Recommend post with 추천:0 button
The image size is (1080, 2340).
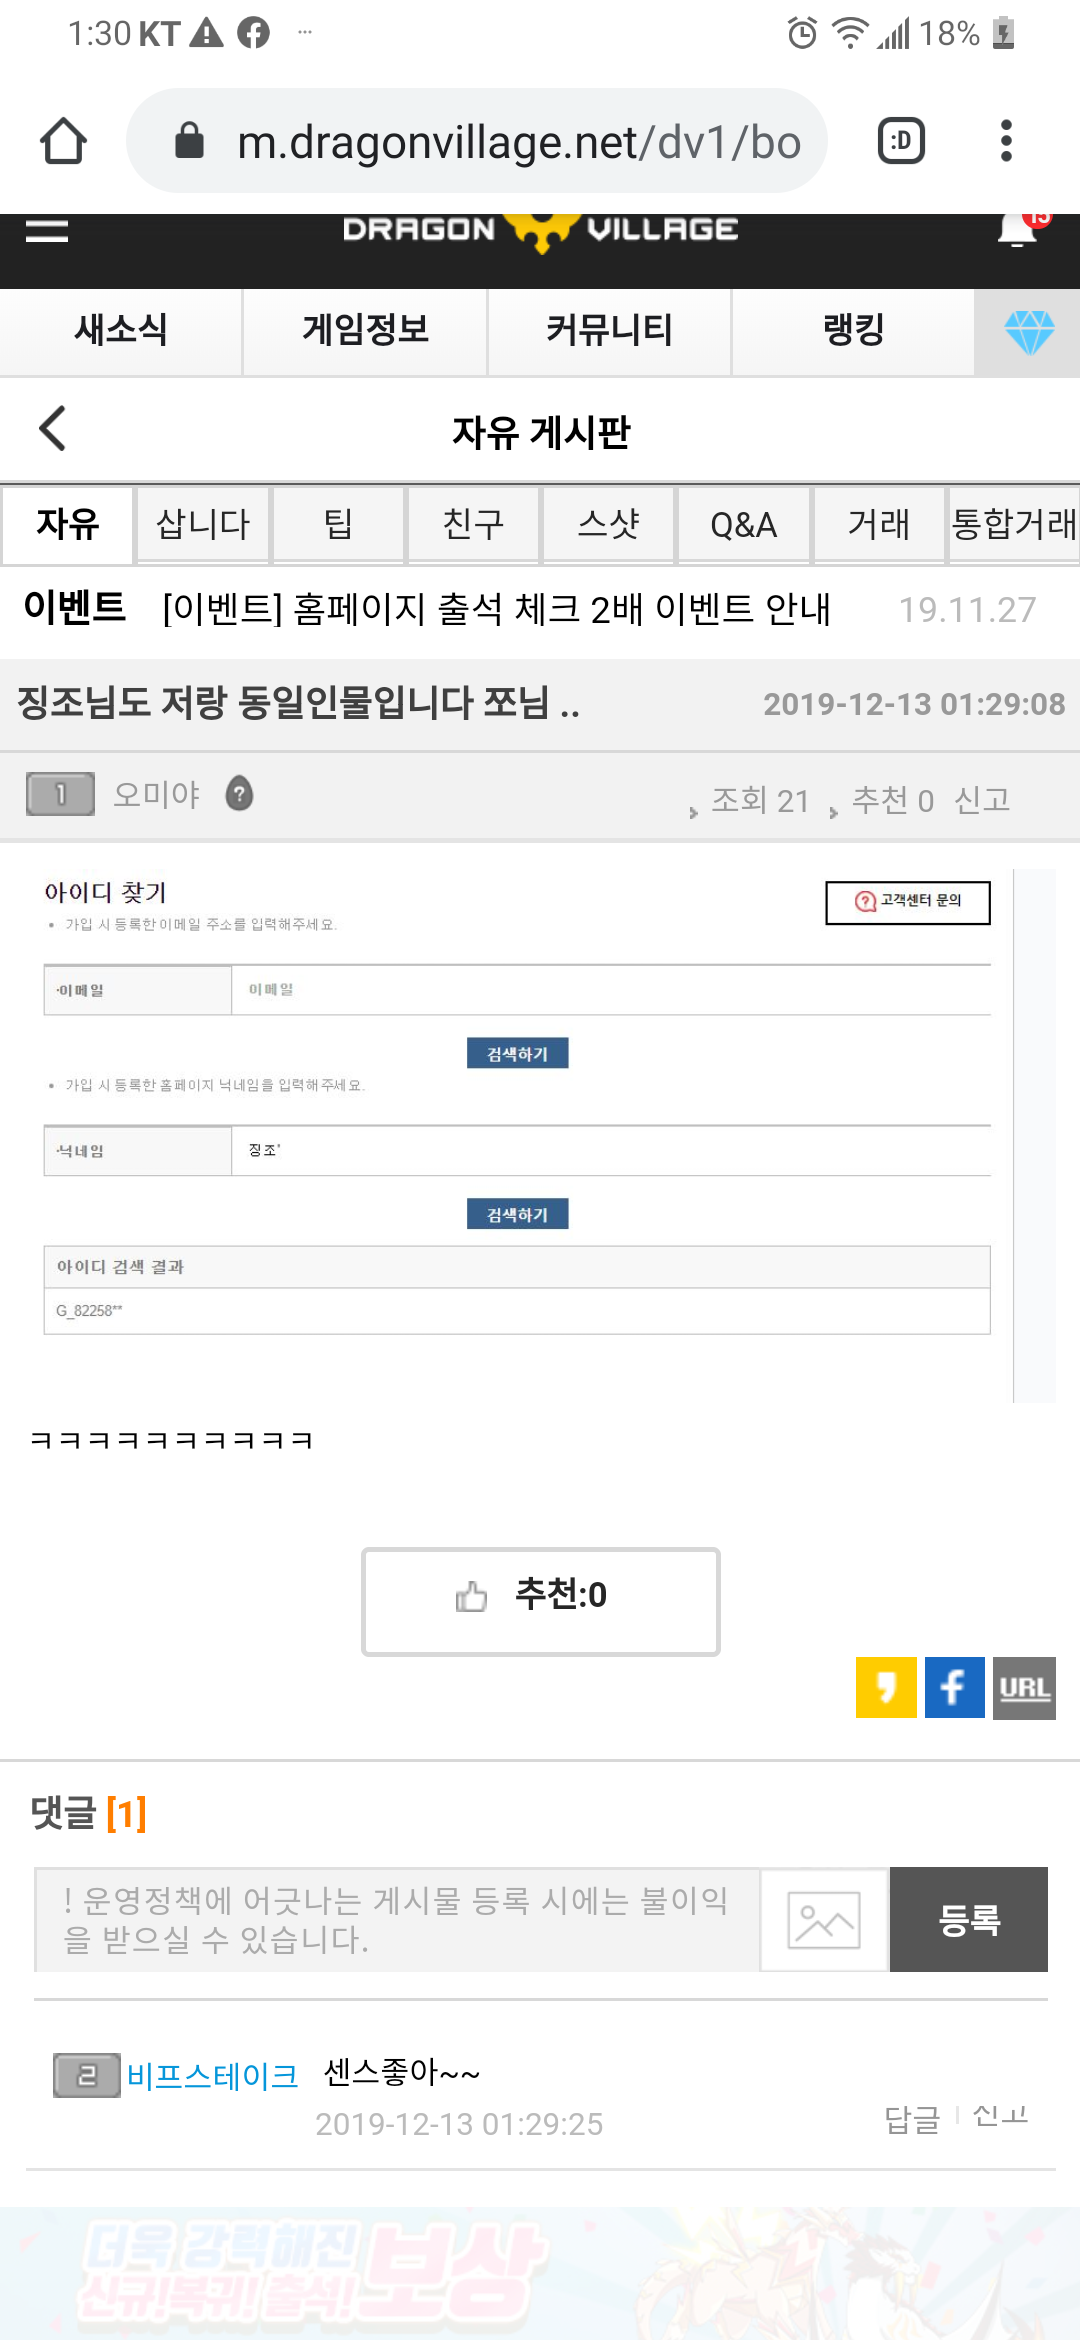point(541,1601)
